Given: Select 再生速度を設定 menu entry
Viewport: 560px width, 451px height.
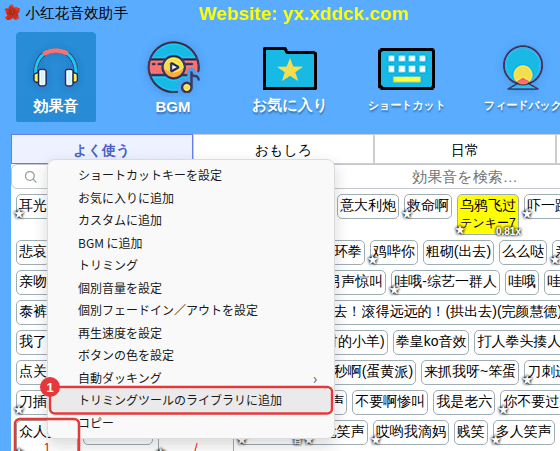Looking at the screenshot, I should pos(191,333).
